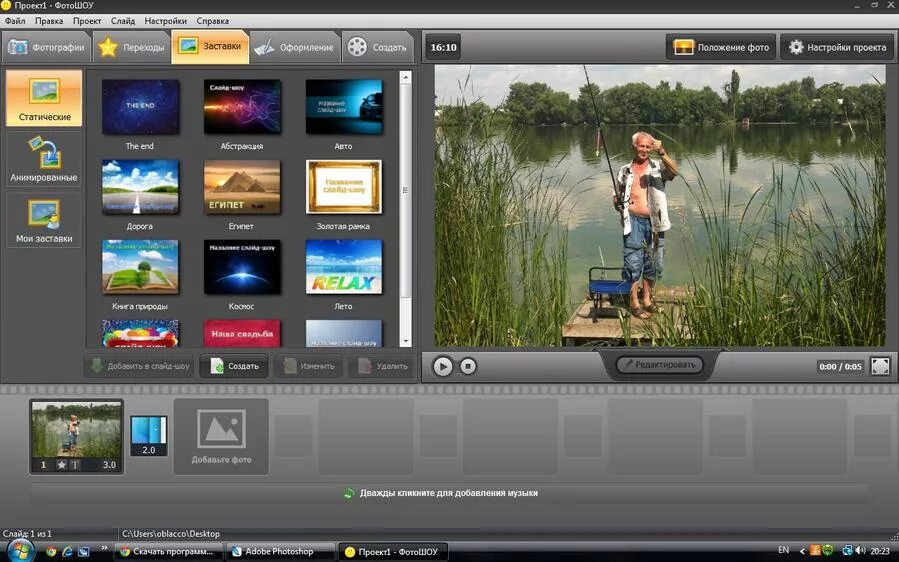Go to the Создать tab
The width and height of the screenshot is (899, 562).
pyautogui.click(x=378, y=48)
